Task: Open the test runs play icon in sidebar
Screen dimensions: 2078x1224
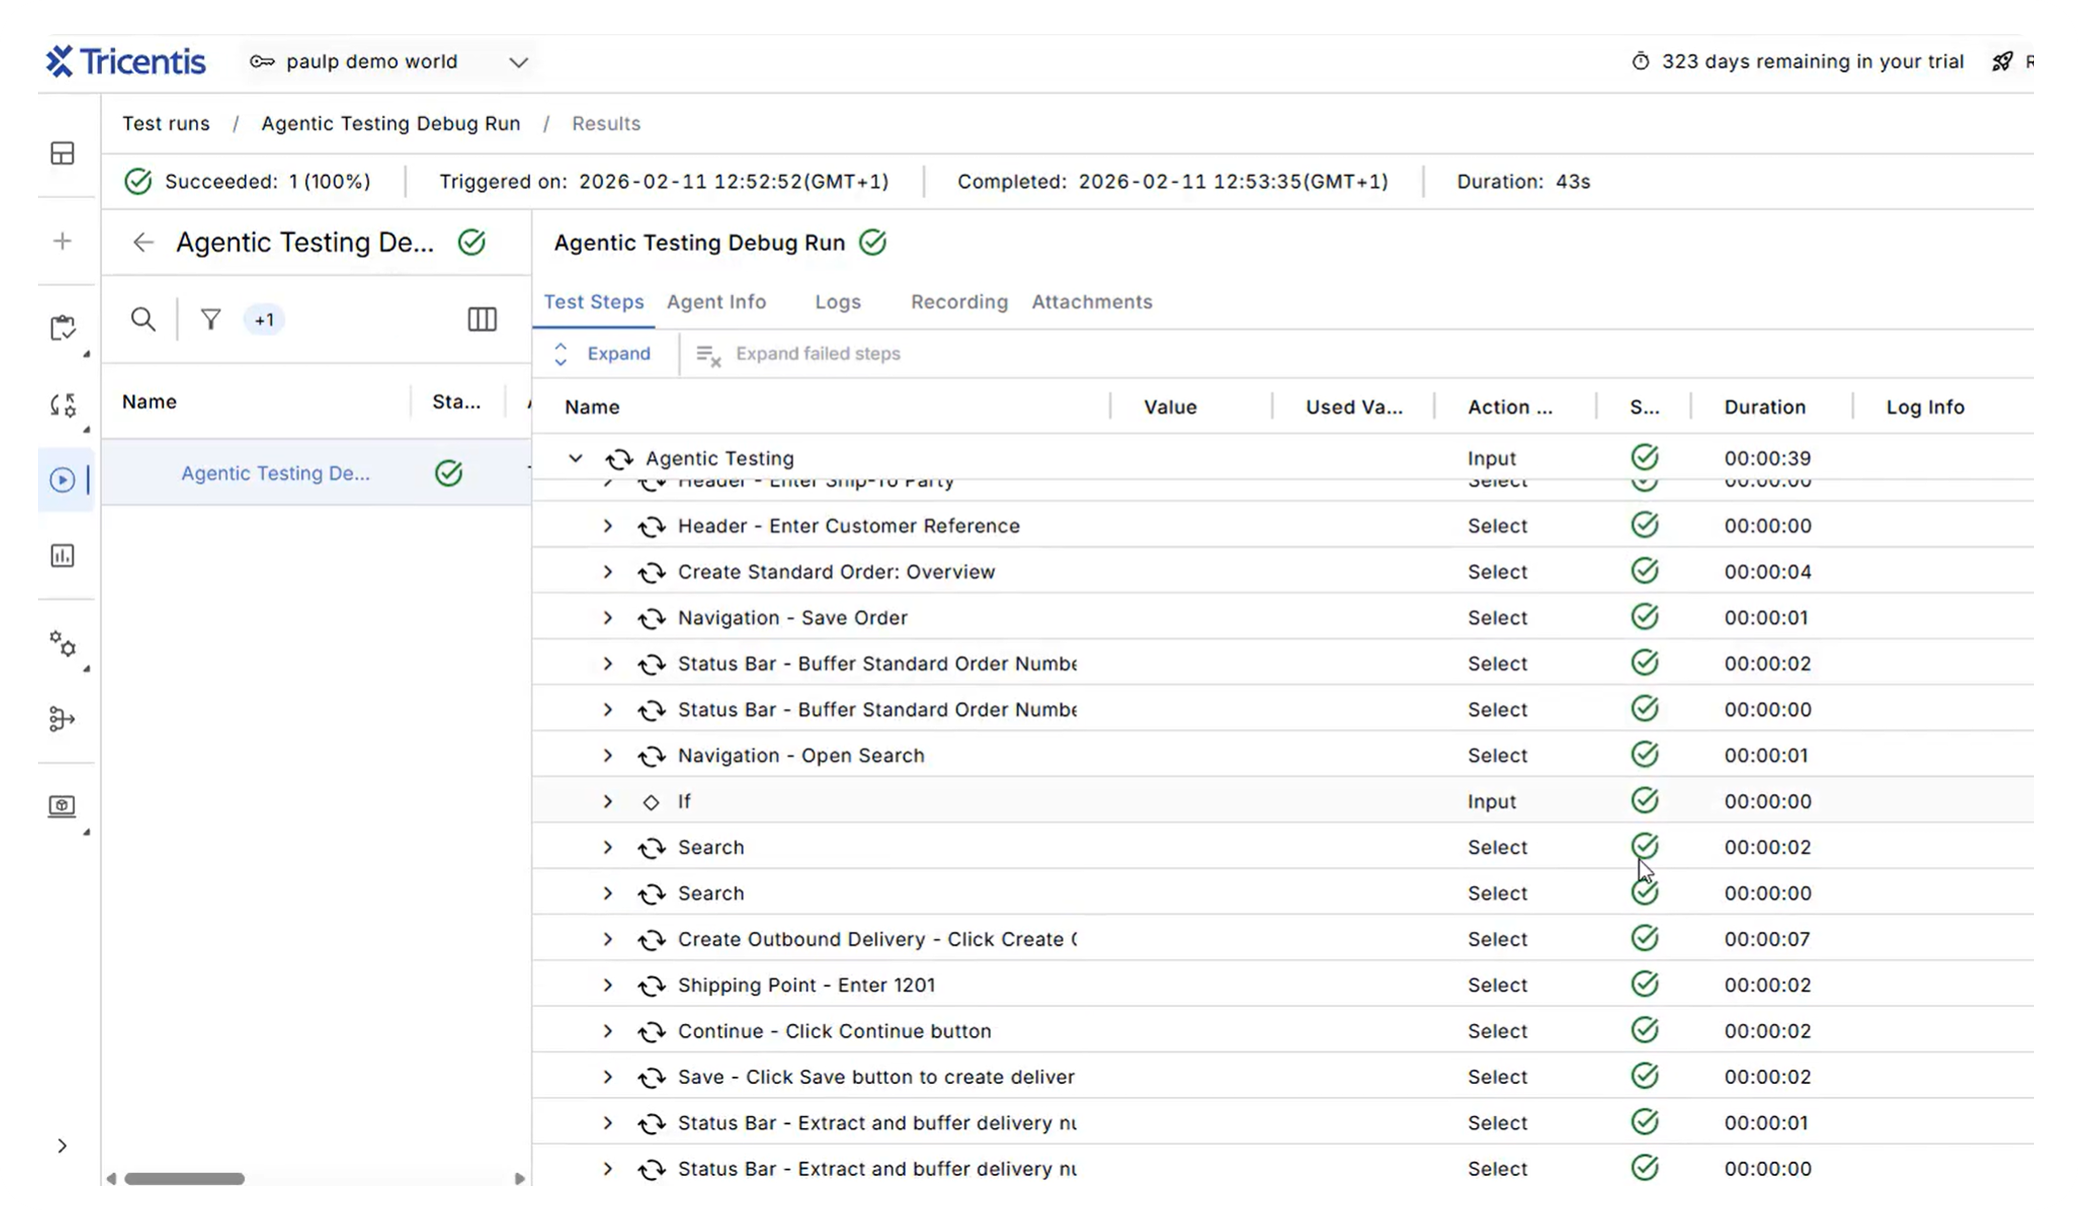Action: [62, 480]
